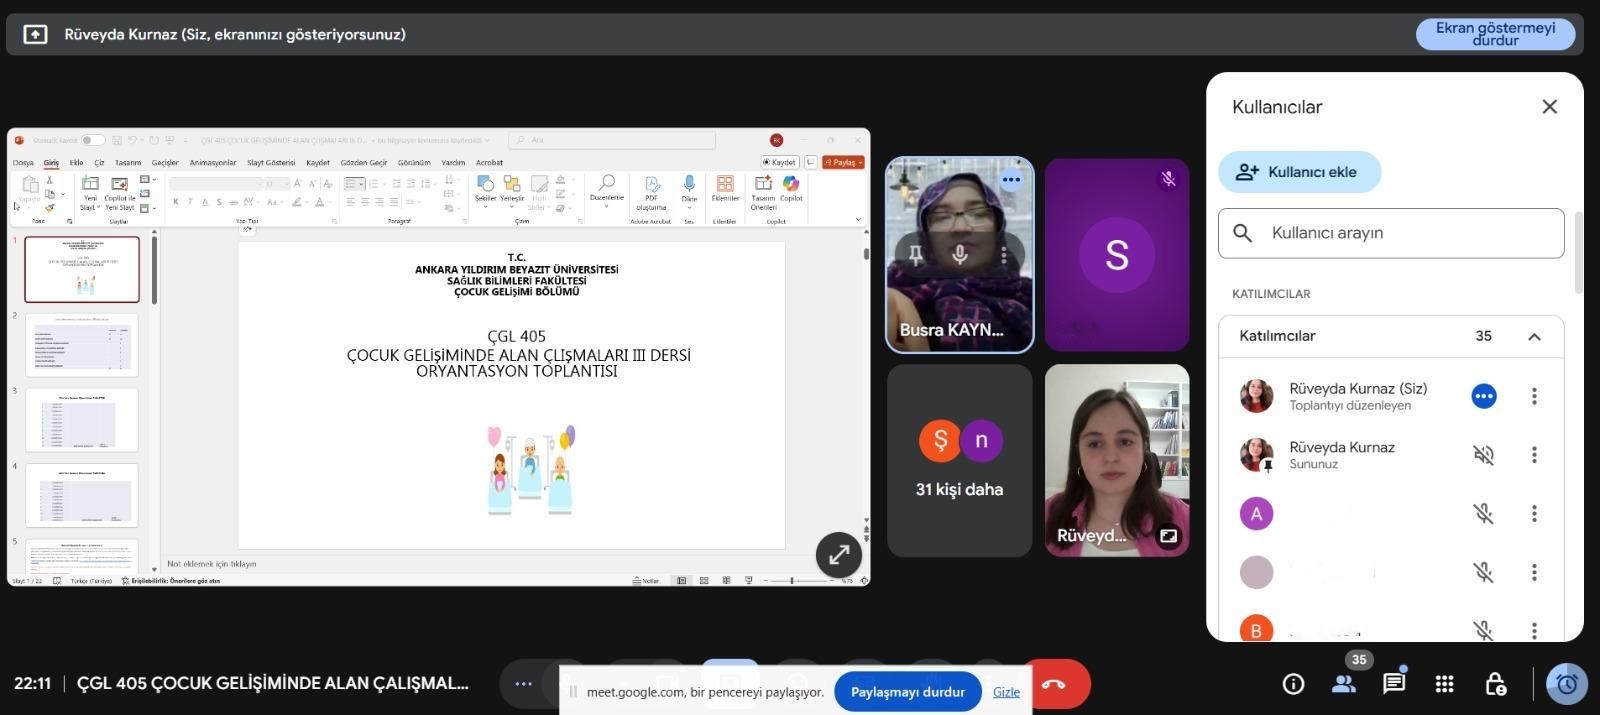Hang up with red end call button

coord(1053,685)
